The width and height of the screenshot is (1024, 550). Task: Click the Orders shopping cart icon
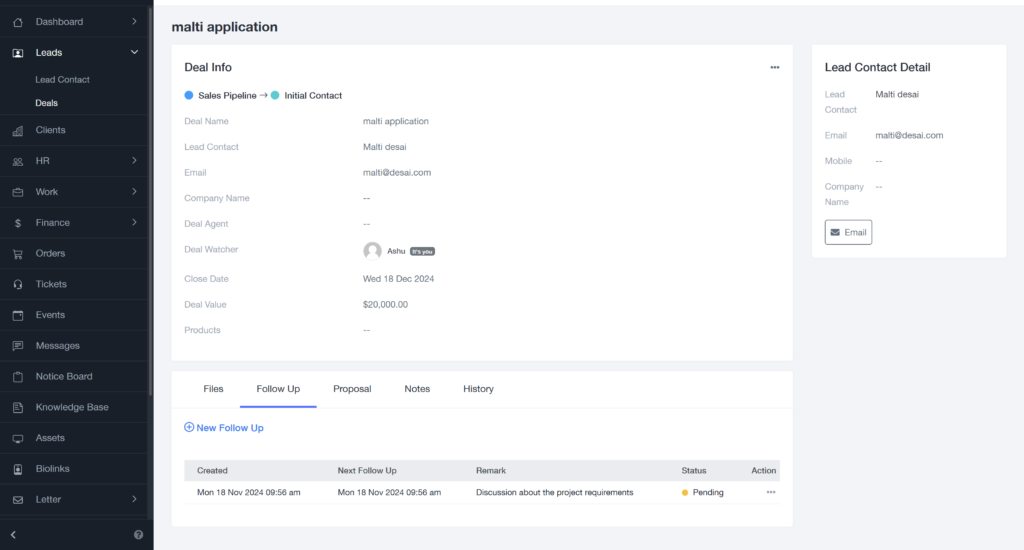(18, 254)
